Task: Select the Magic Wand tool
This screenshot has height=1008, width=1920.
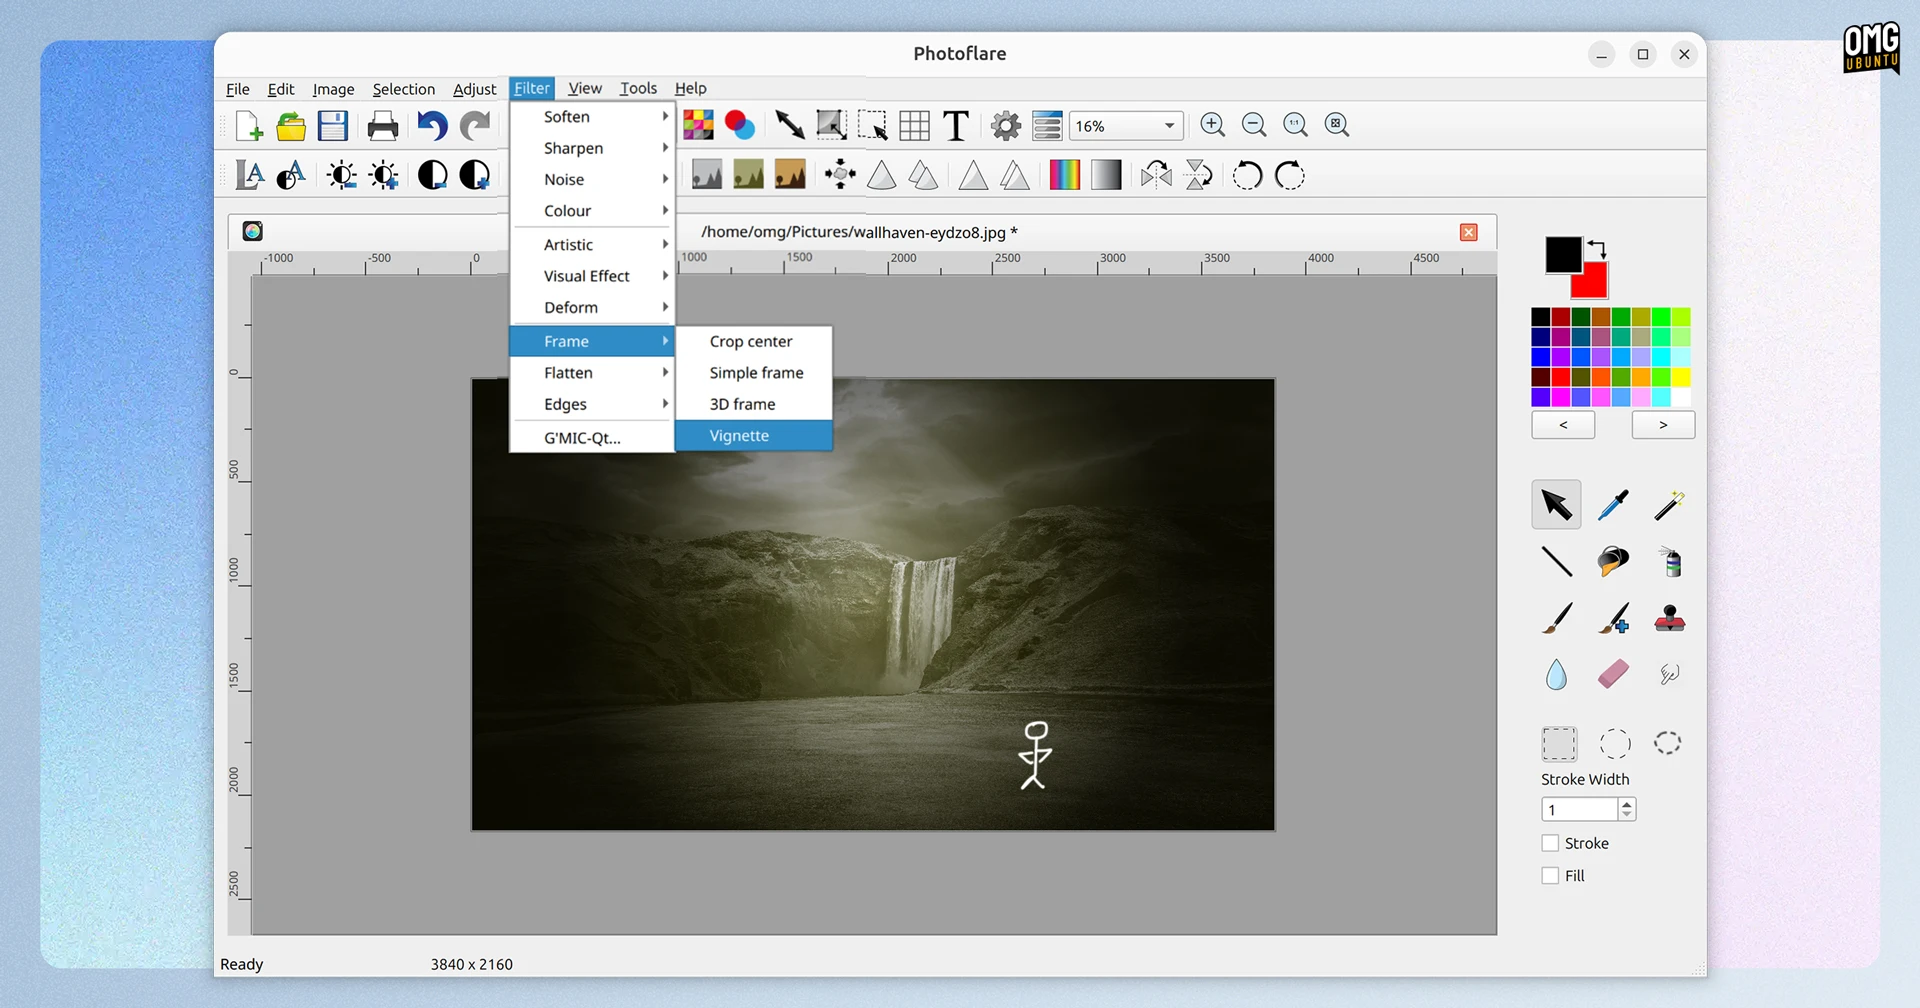Action: point(1669,505)
